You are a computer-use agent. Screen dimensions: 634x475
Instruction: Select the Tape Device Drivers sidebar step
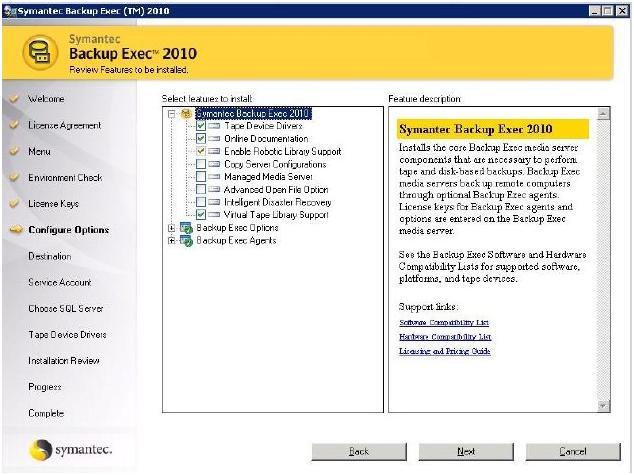point(67,335)
